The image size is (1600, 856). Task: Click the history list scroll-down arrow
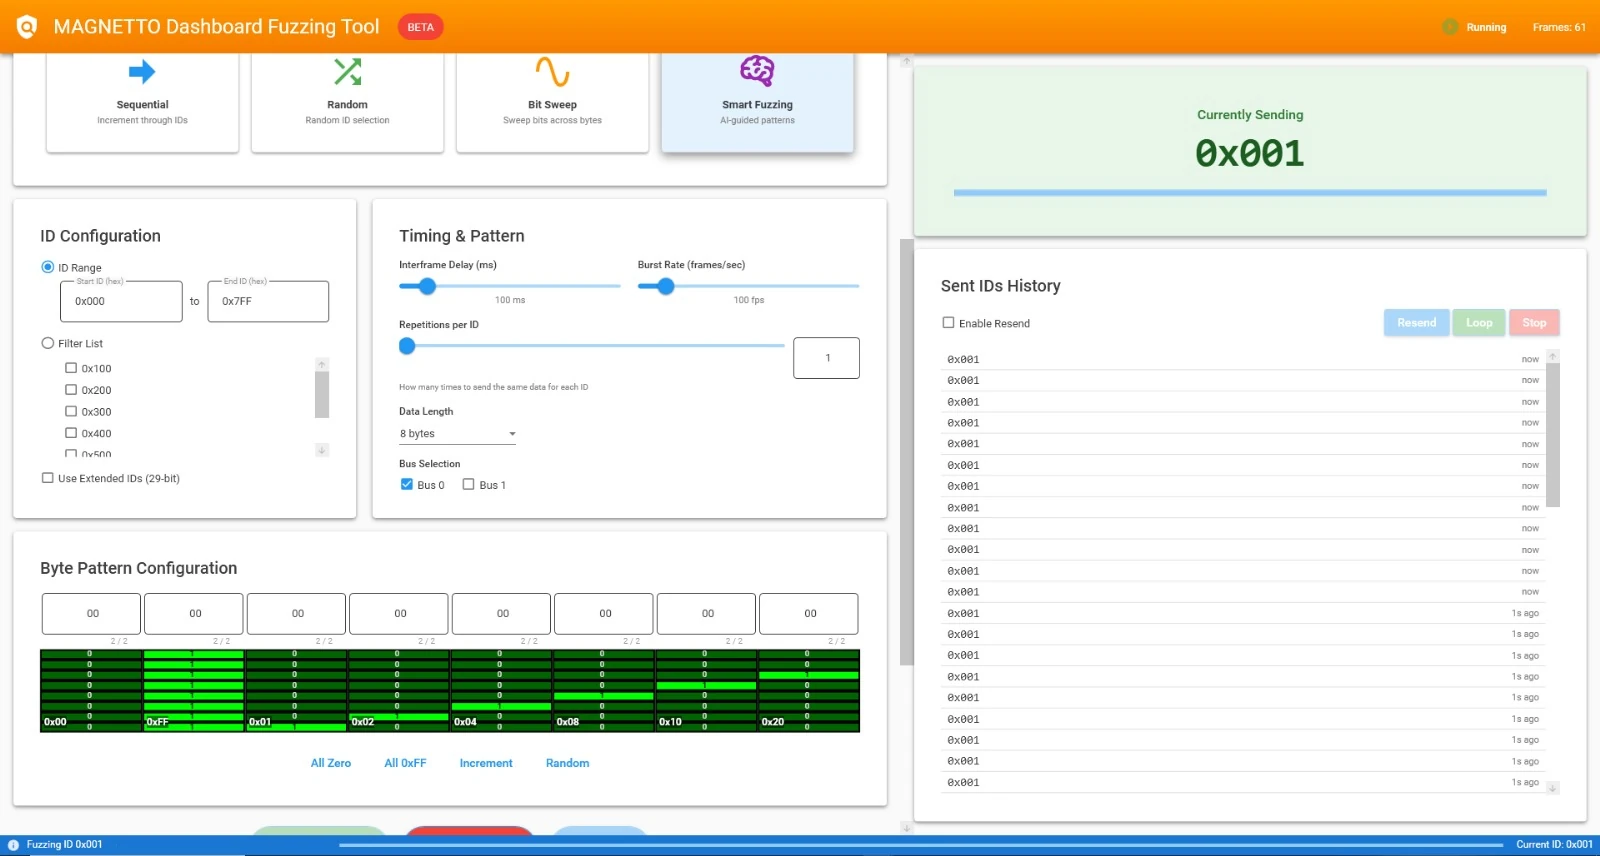click(x=1553, y=788)
